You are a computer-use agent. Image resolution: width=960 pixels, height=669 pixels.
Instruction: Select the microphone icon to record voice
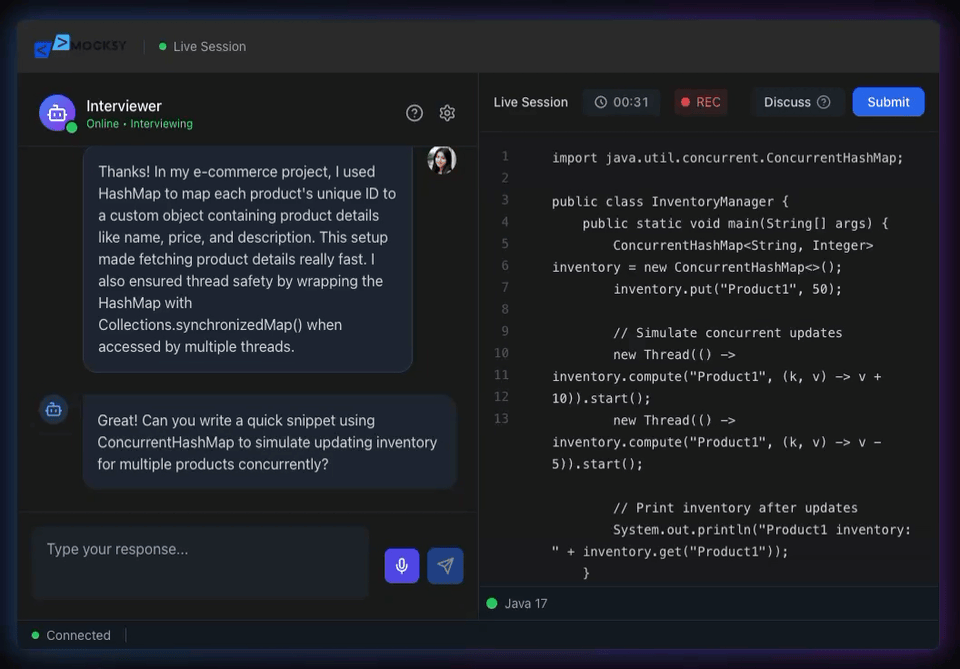click(401, 566)
